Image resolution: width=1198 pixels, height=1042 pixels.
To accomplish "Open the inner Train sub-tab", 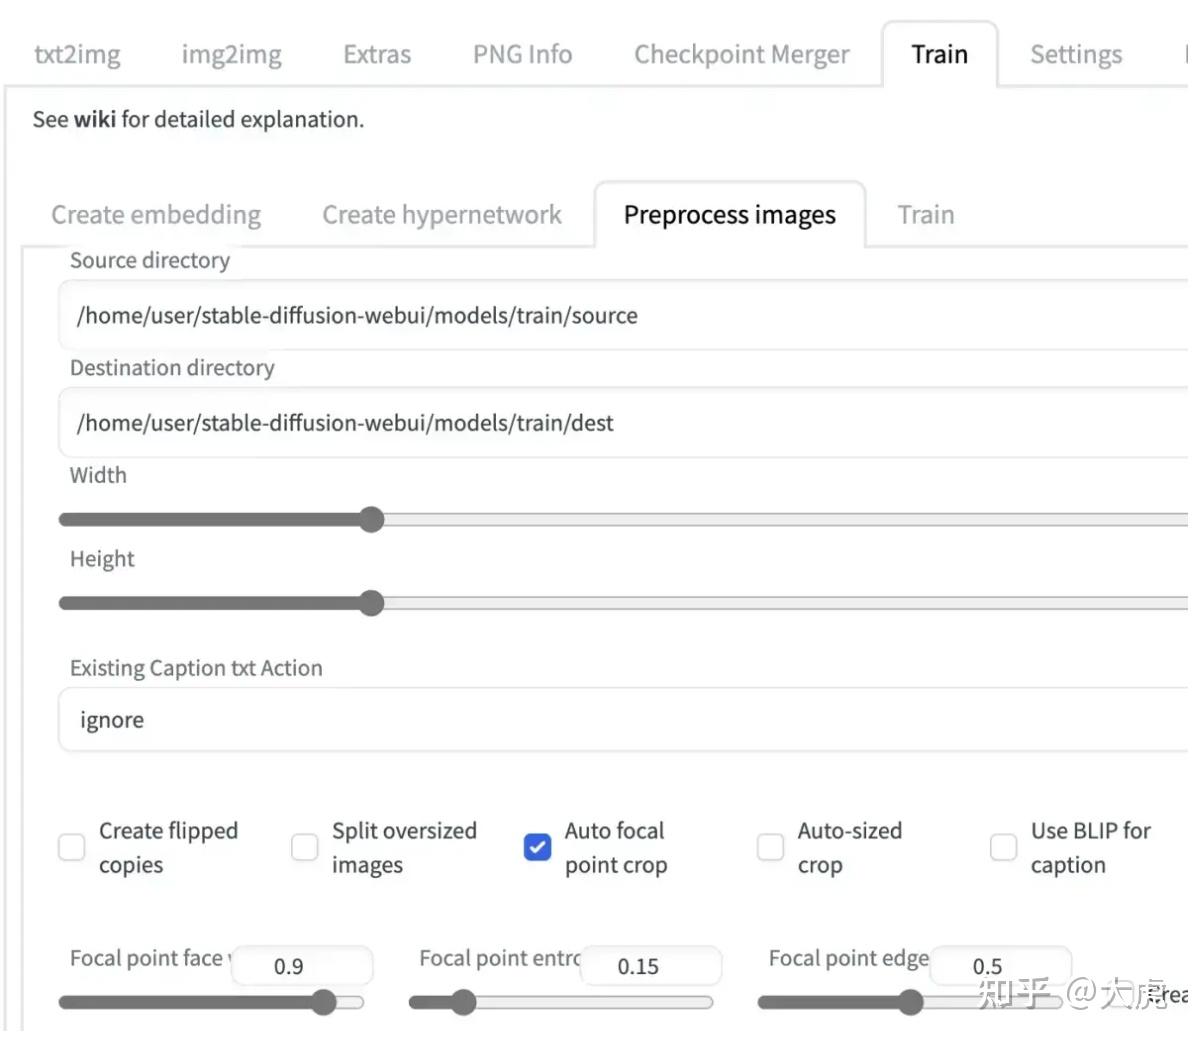I will (x=925, y=215).
